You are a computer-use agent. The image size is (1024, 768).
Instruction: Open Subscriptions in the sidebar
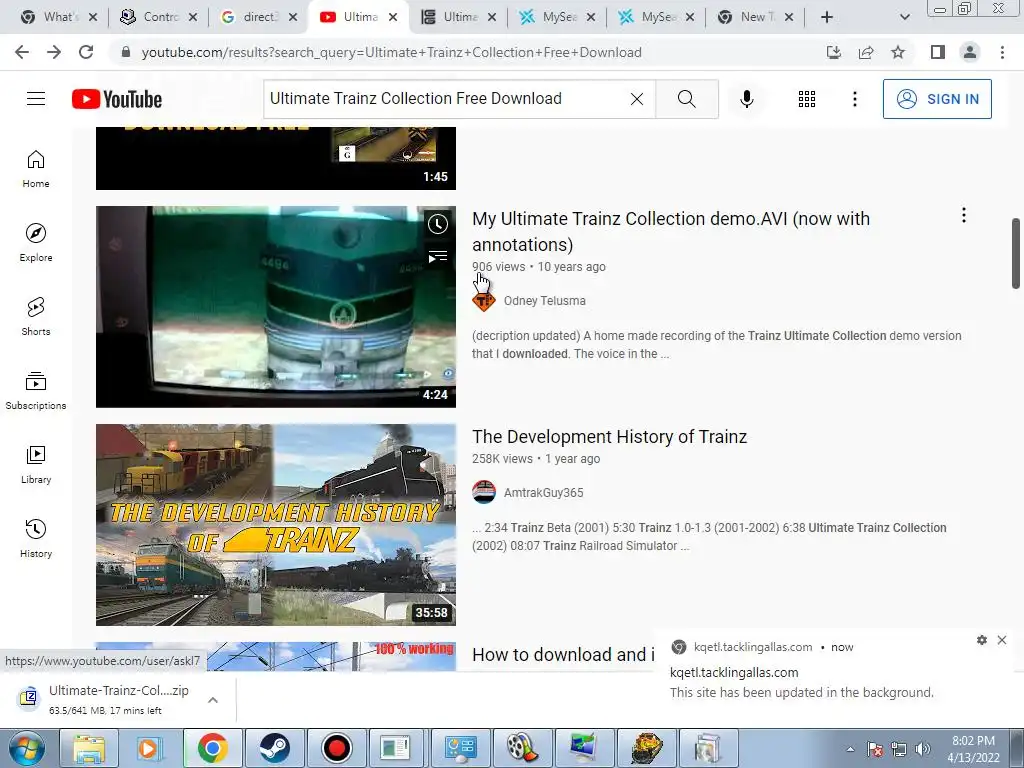click(x=36, y=391)
